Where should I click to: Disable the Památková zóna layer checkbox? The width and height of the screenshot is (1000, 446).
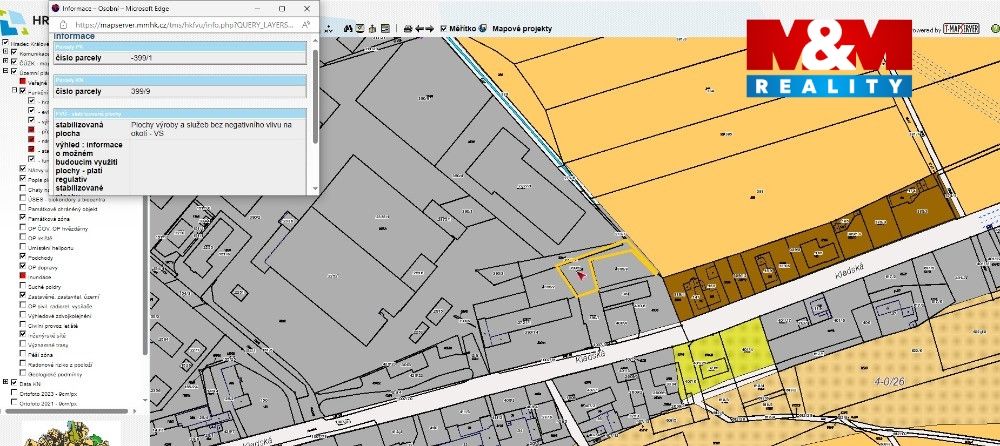[23, 218]
